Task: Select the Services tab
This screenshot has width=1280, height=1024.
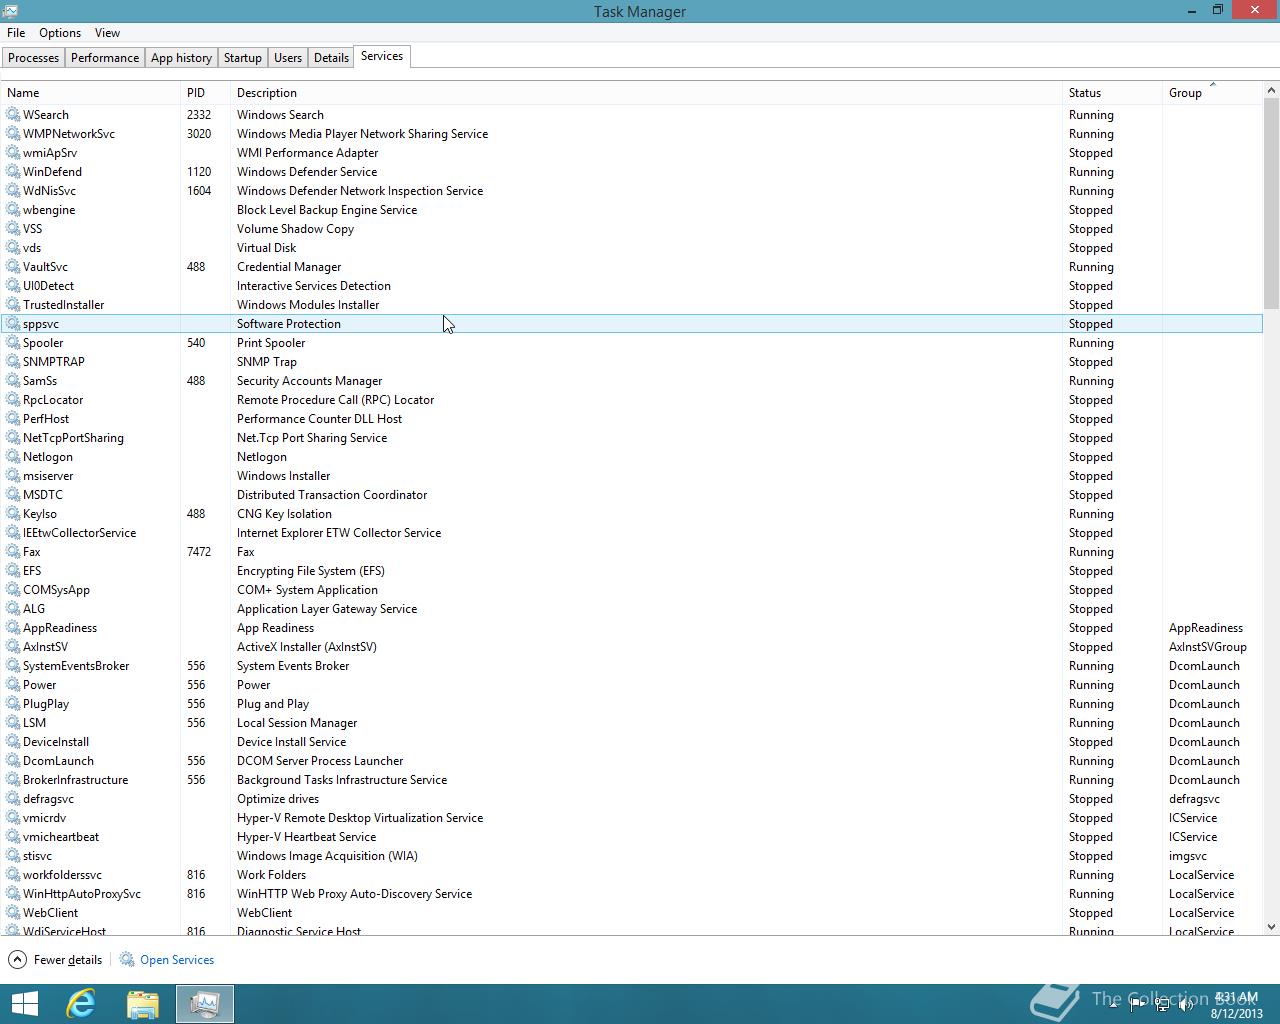Action: (382, 56)
